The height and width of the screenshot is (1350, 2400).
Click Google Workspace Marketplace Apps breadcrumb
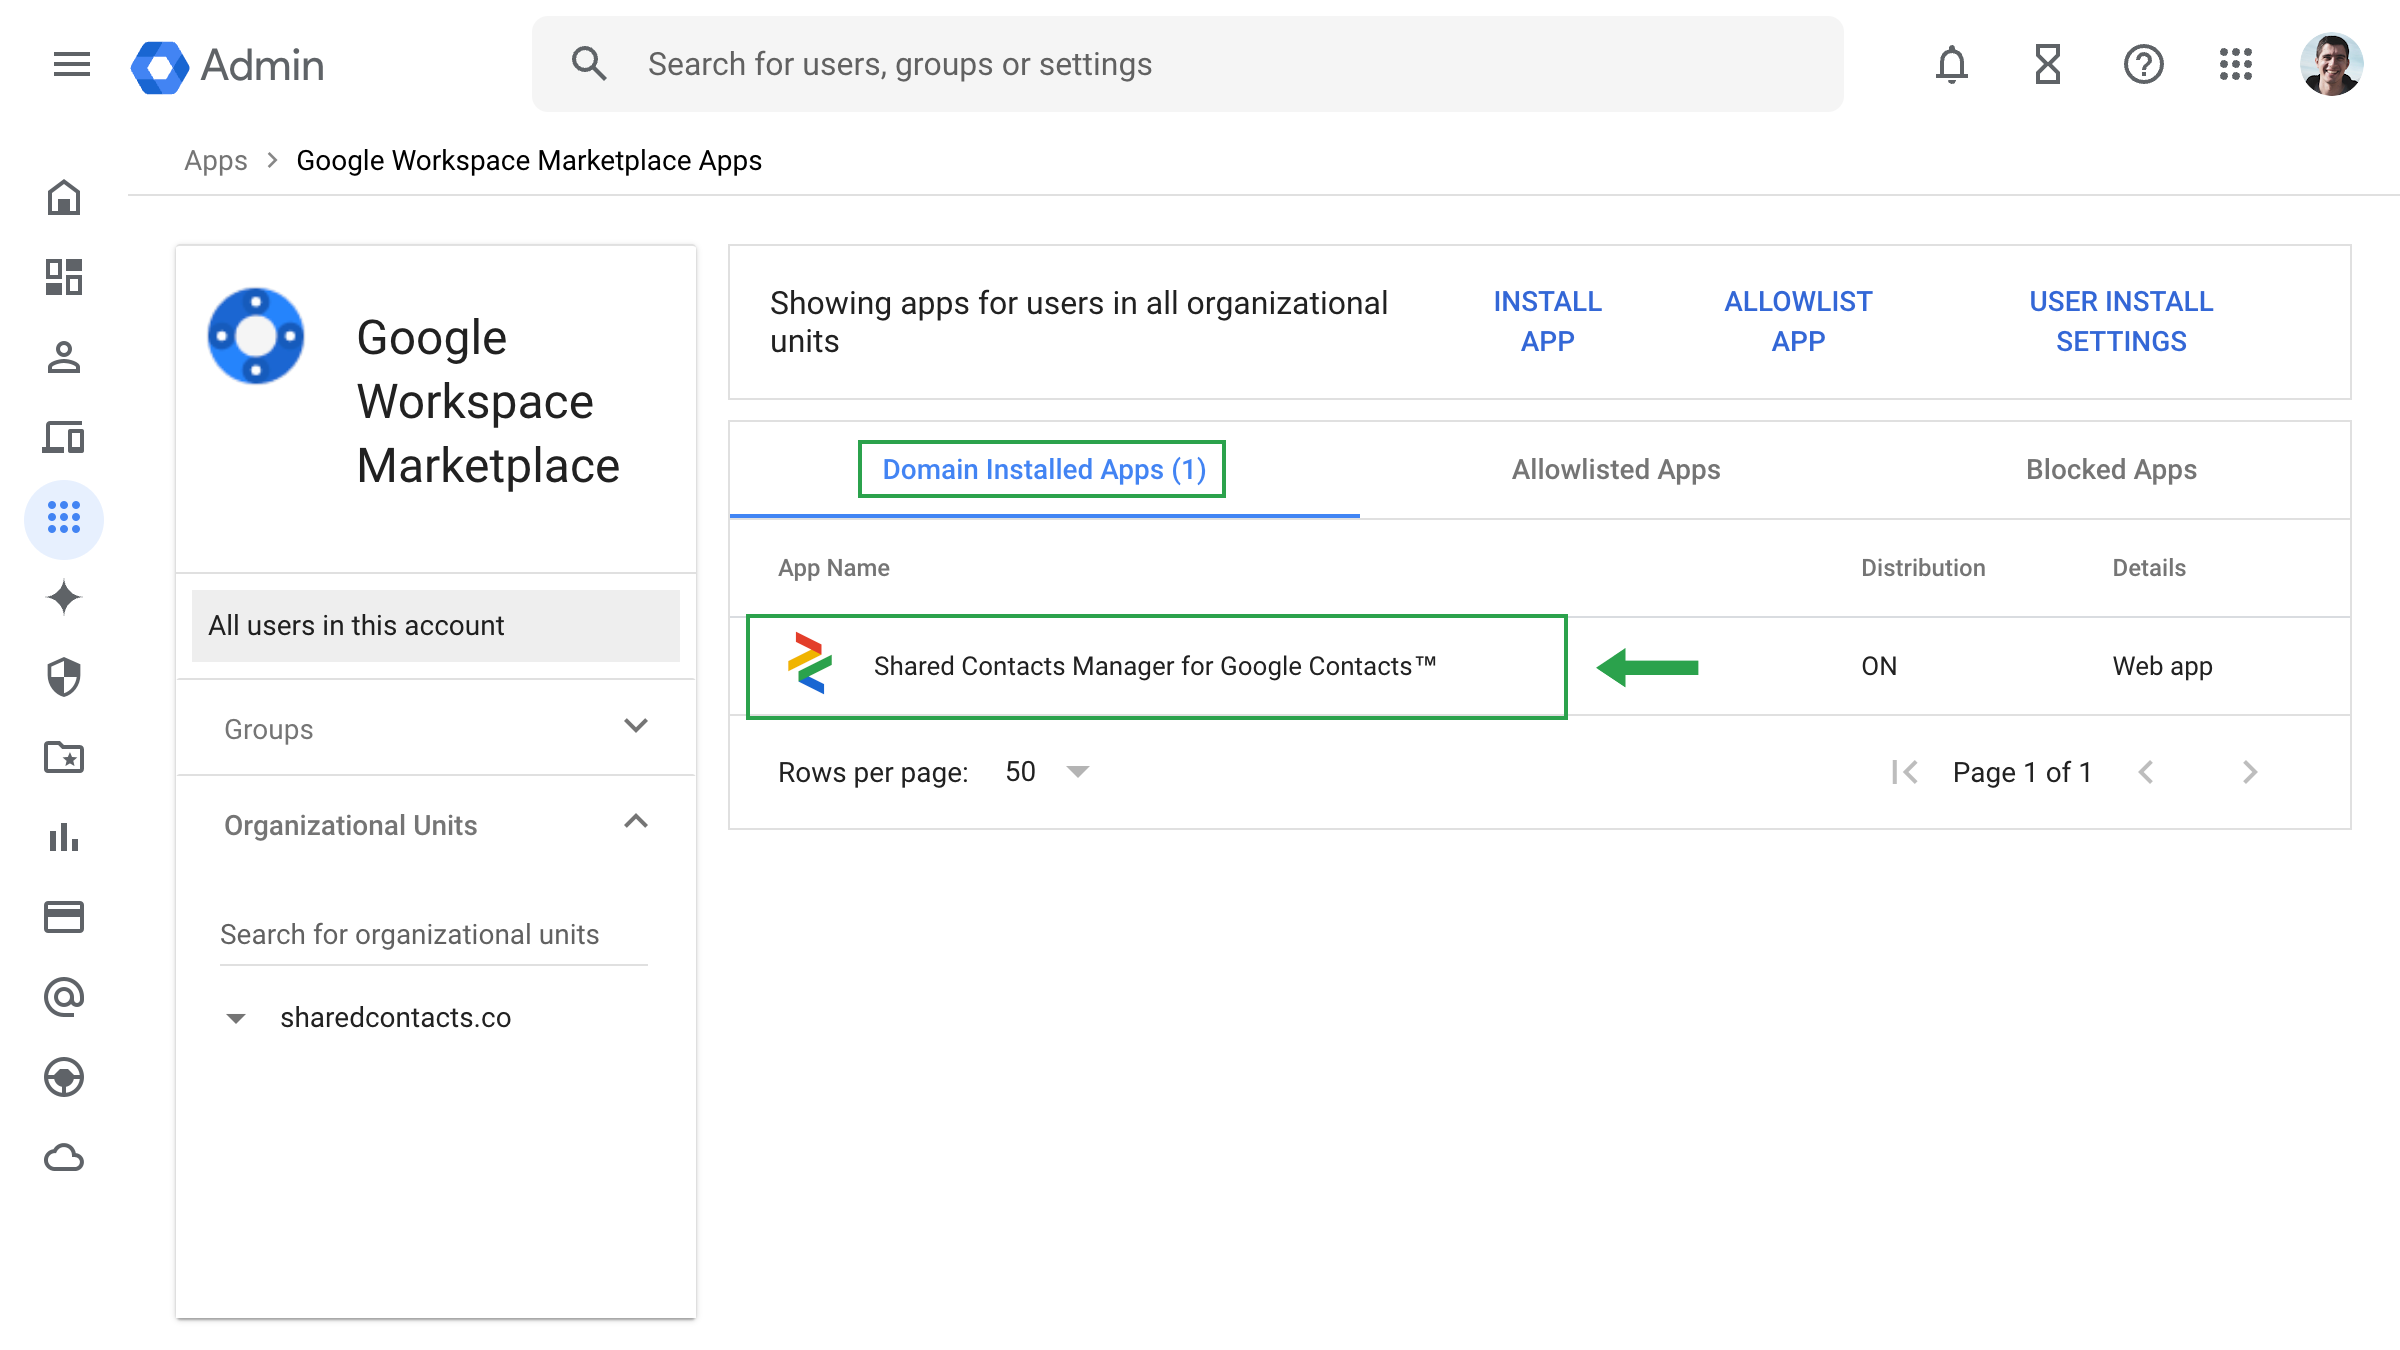click(529, 161)
